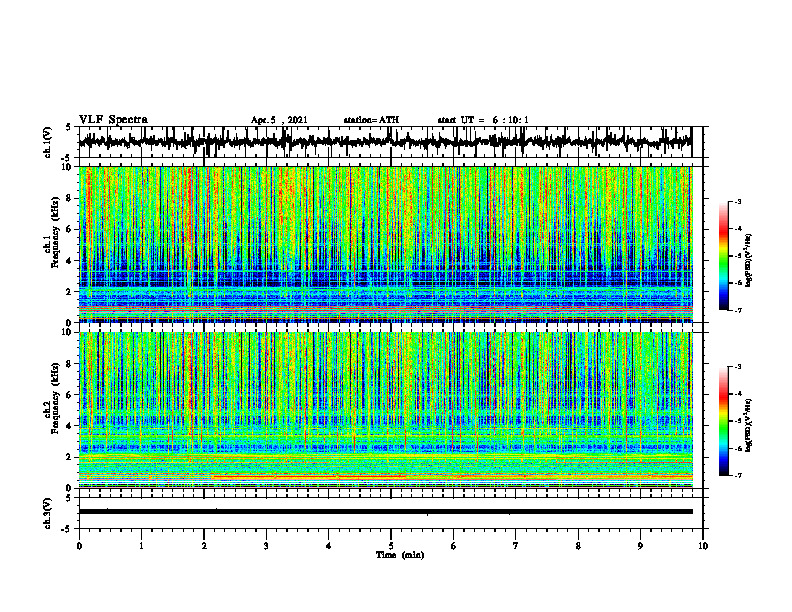Click the 'Time (min)' axis label
This screenshot has width=792, height=612.
[x=400, y=555]
